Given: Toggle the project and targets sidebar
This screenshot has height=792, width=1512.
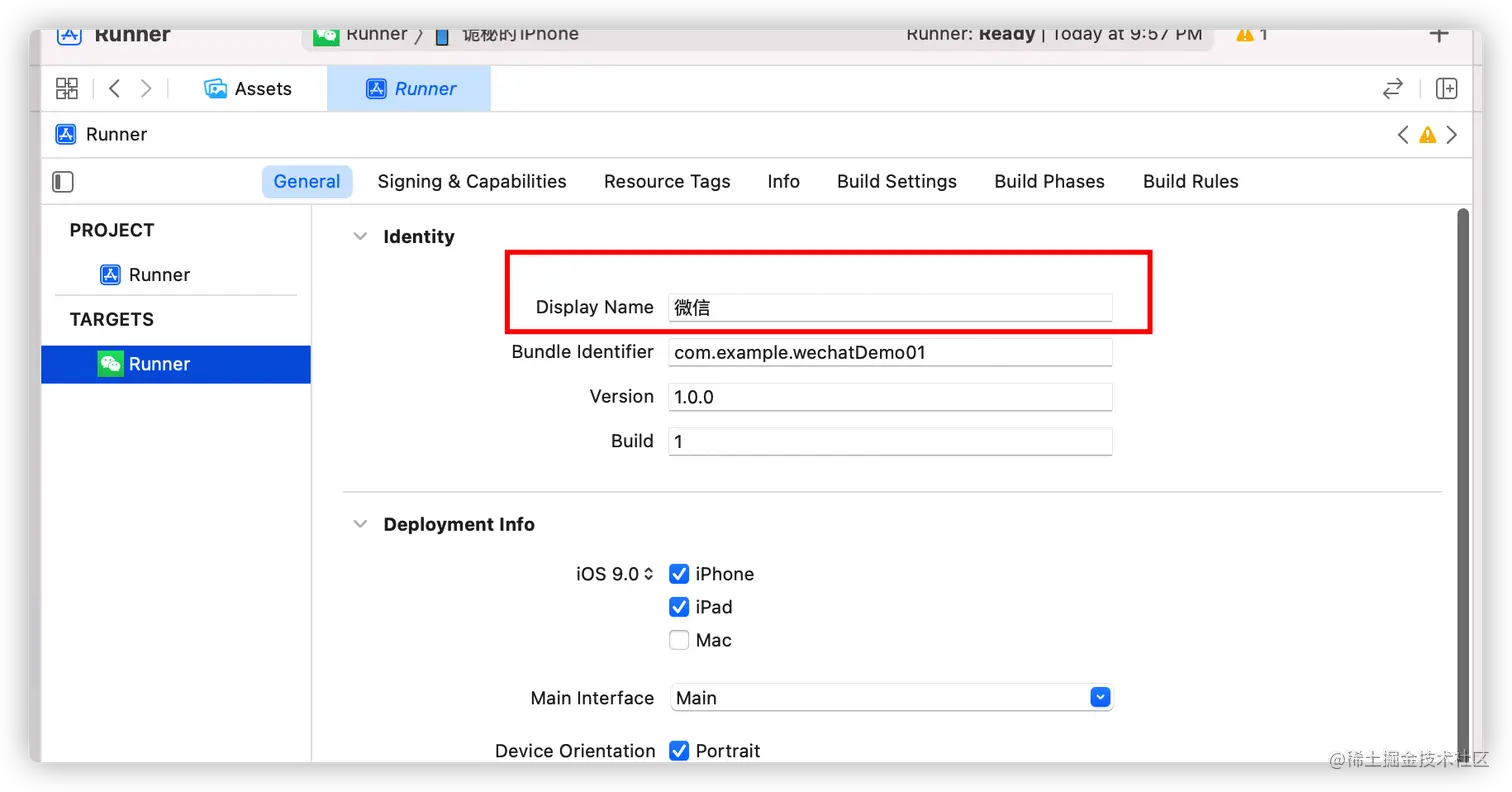Looking at the screenshot, I should pos(63,181).
